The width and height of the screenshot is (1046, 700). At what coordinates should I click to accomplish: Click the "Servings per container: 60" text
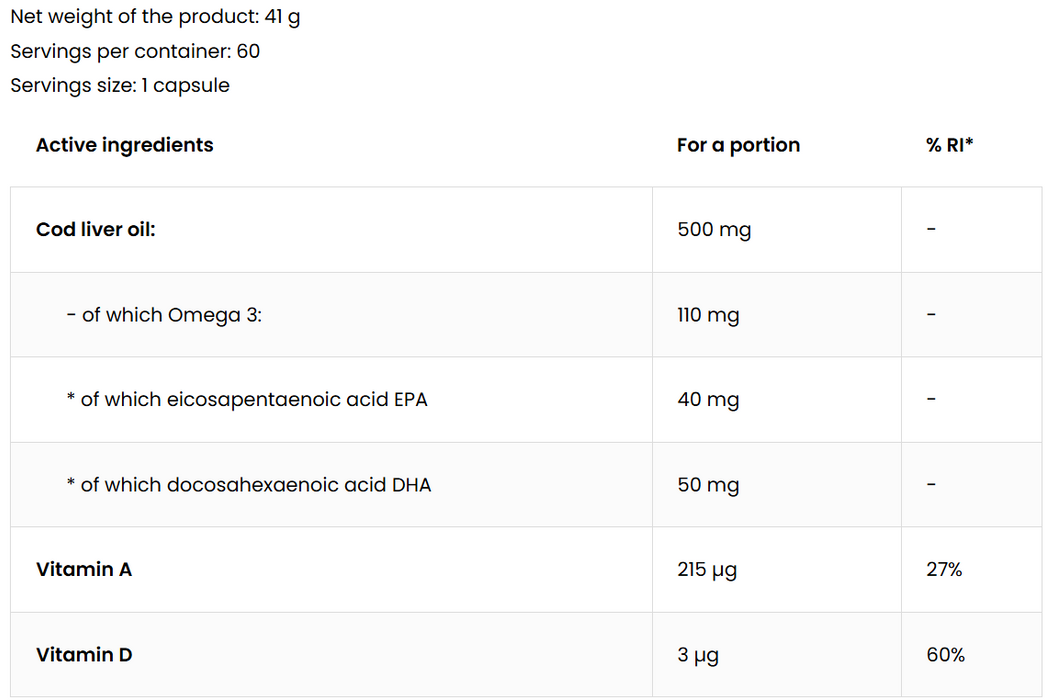pyautogui.click(x=135, y=51)
